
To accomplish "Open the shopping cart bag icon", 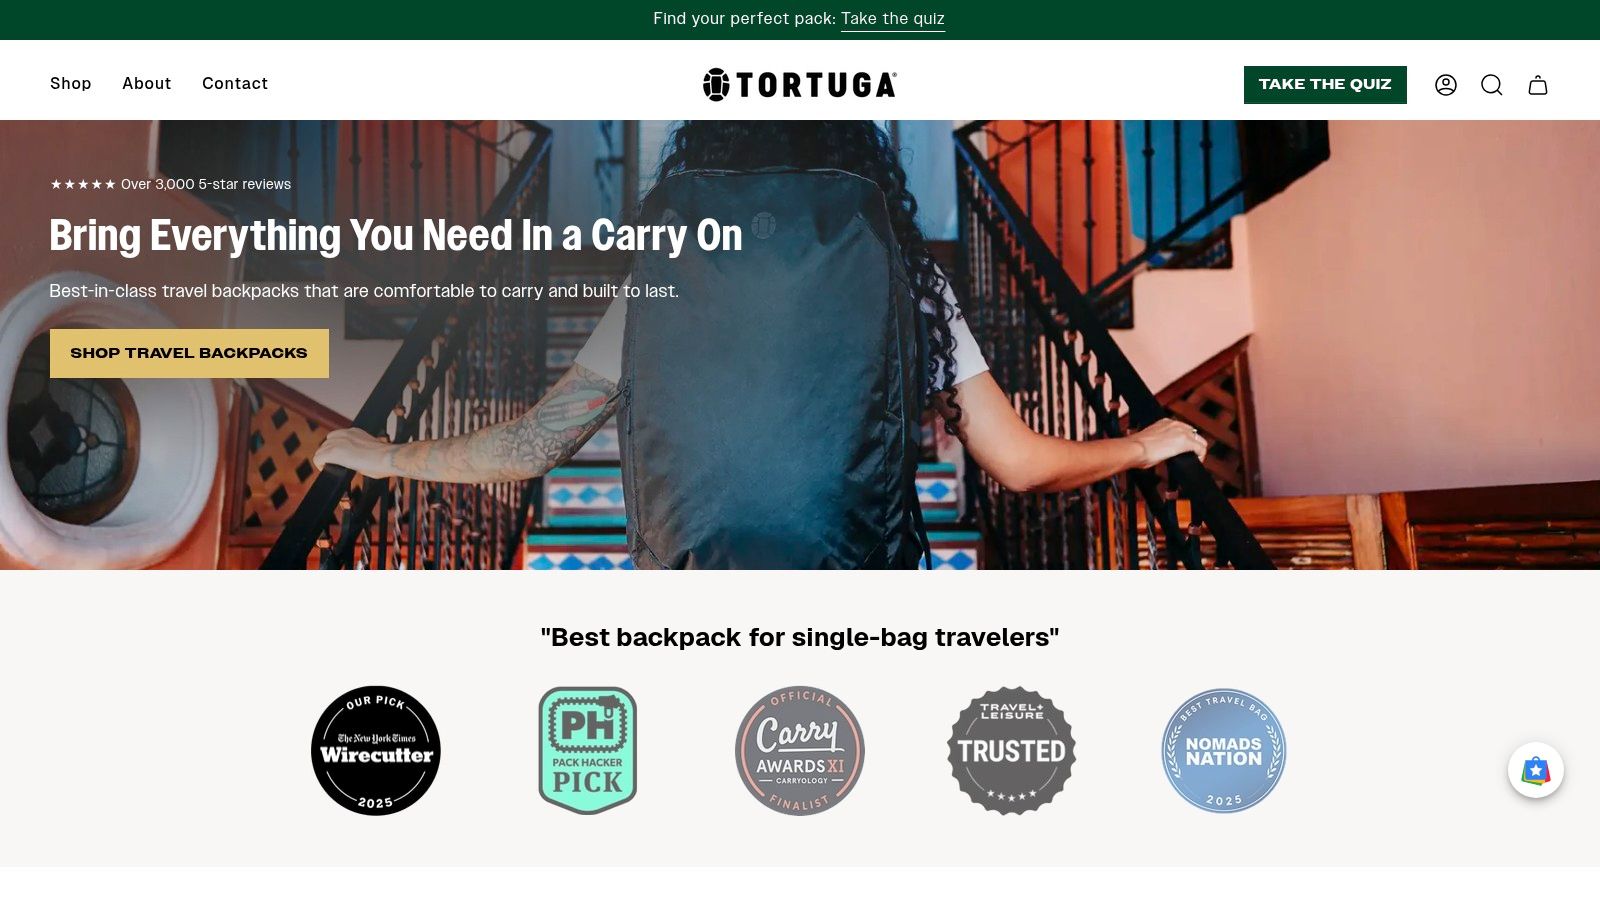I will (1538, 85).
